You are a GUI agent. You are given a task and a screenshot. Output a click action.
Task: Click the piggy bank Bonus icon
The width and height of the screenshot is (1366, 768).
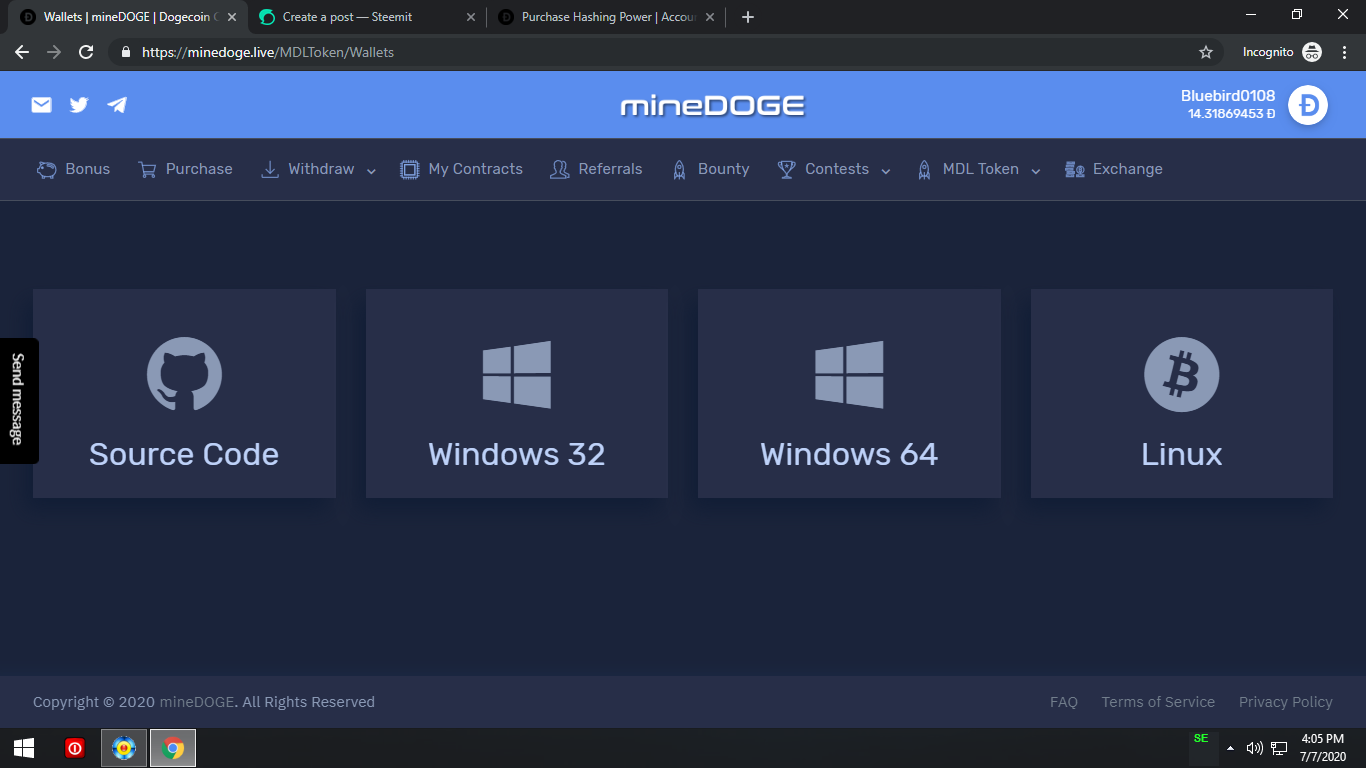pos(47,170)
